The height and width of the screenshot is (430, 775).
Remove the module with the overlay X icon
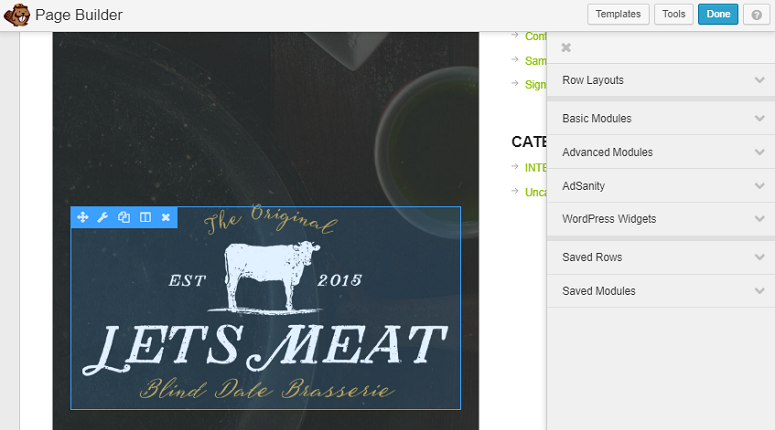[166, 217]
